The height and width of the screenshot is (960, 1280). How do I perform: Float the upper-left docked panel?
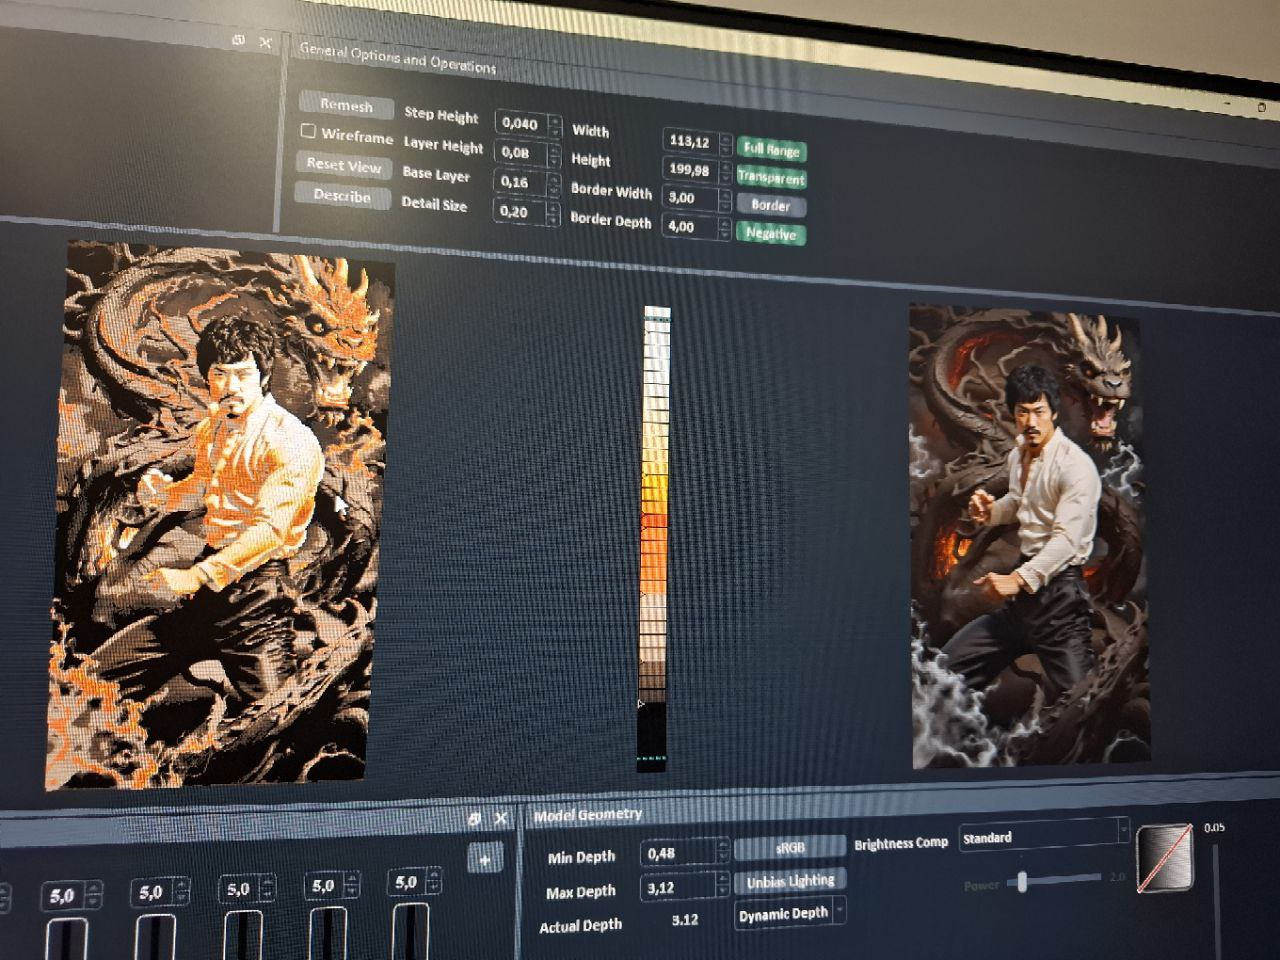238,40
